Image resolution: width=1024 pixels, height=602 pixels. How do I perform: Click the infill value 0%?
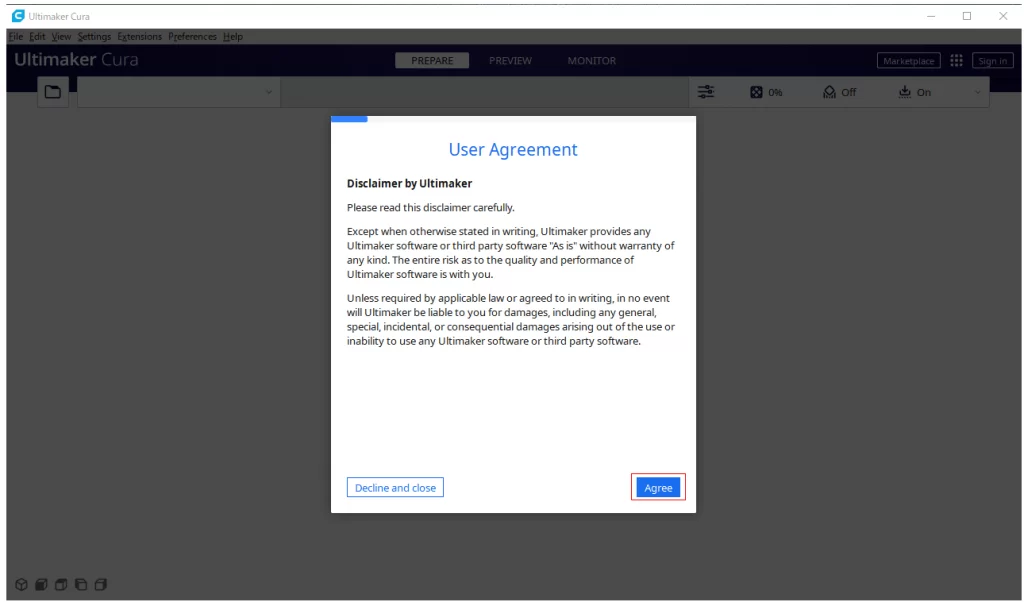[x=775, y=93]
